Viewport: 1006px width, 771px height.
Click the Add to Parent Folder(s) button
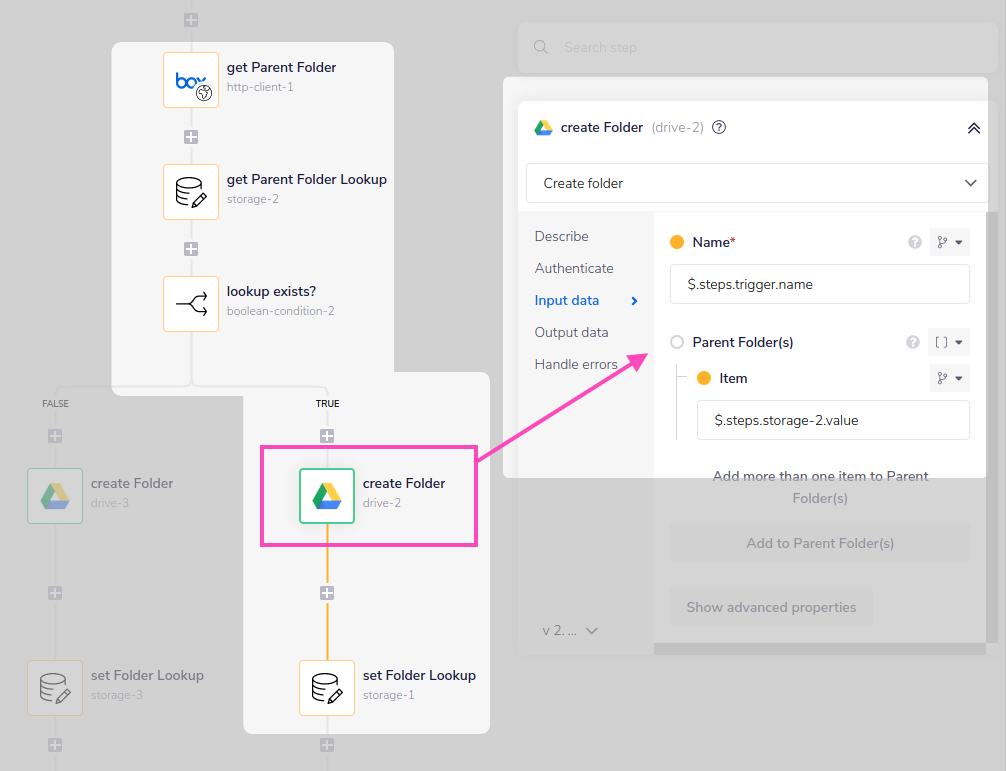pyautogui.click(x=819, y=542)
